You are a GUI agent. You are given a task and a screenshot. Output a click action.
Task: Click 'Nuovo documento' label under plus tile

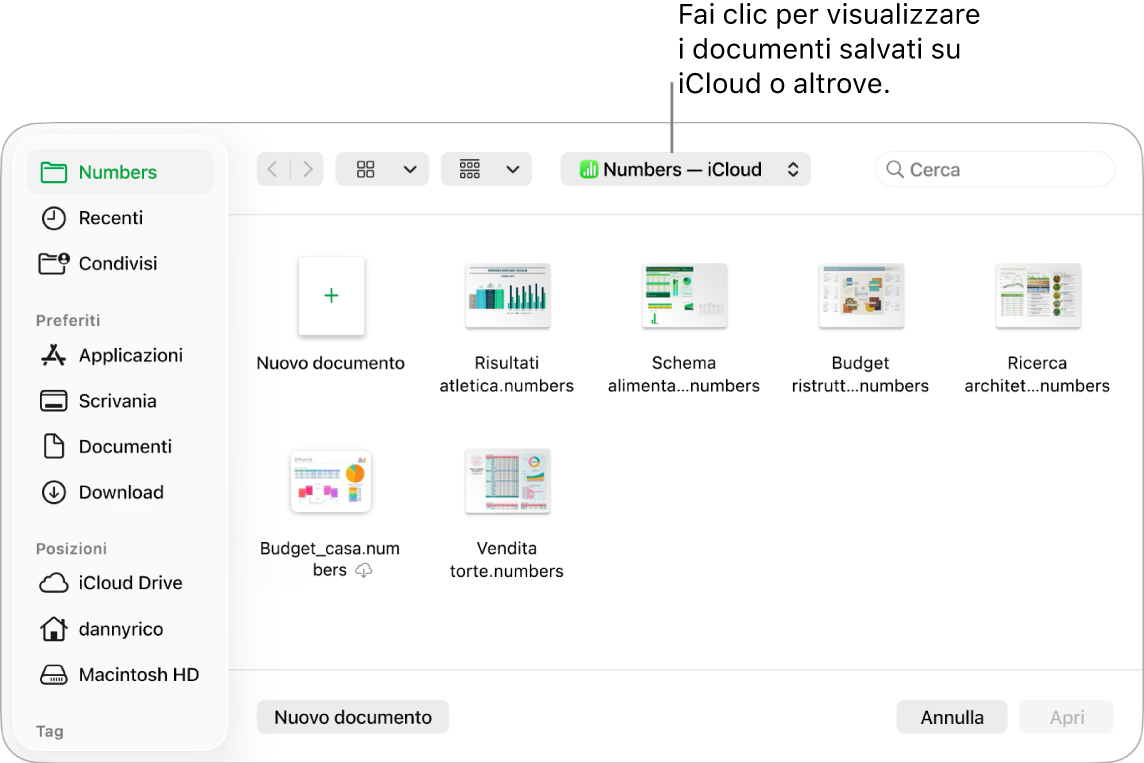(331, 363)
